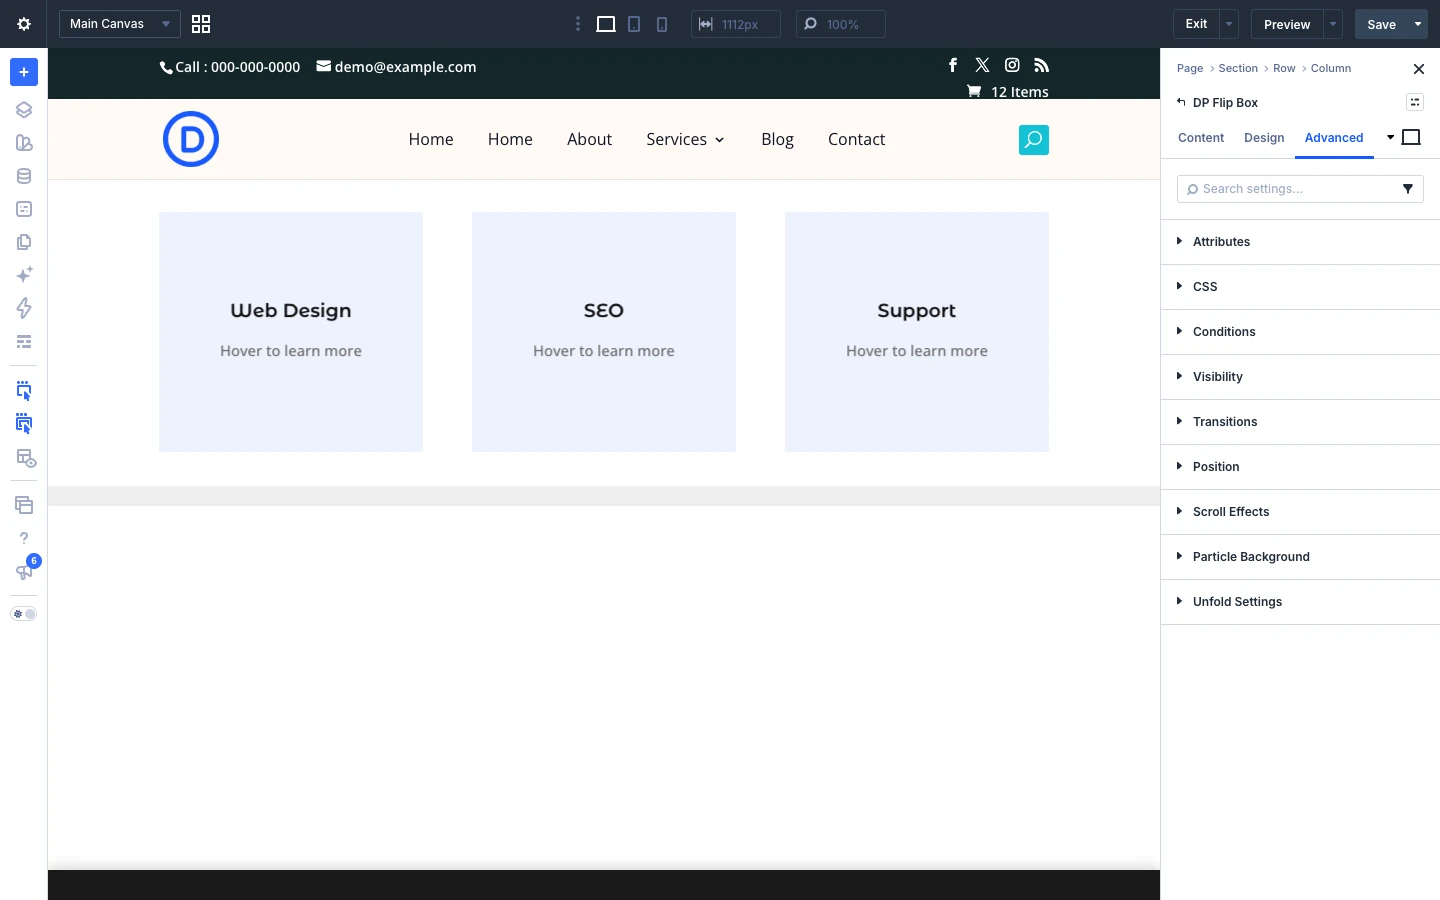1440x900 pixels.
Task: Select the Web Design flip box card
Action: coord(291,332)
